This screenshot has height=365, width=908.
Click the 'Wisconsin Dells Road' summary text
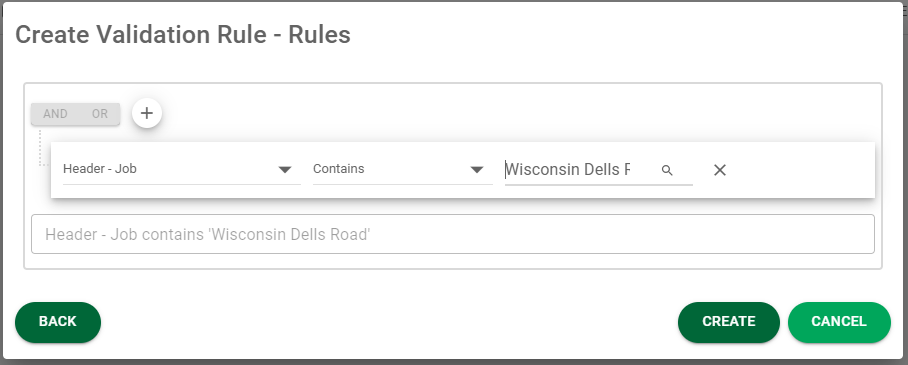pyautogui.click(x=288, y=234)
